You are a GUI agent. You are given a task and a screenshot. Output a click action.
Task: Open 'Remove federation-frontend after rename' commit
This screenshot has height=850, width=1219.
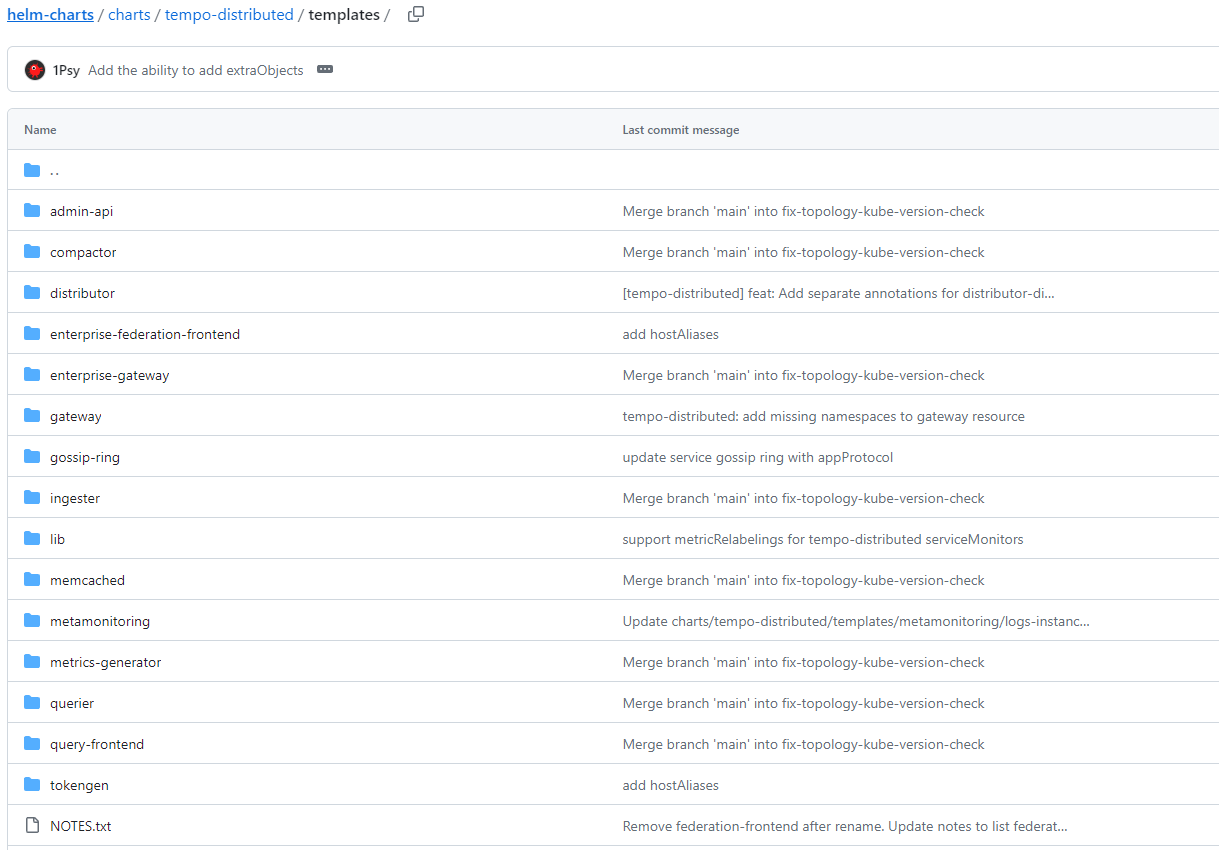(845, 826)
